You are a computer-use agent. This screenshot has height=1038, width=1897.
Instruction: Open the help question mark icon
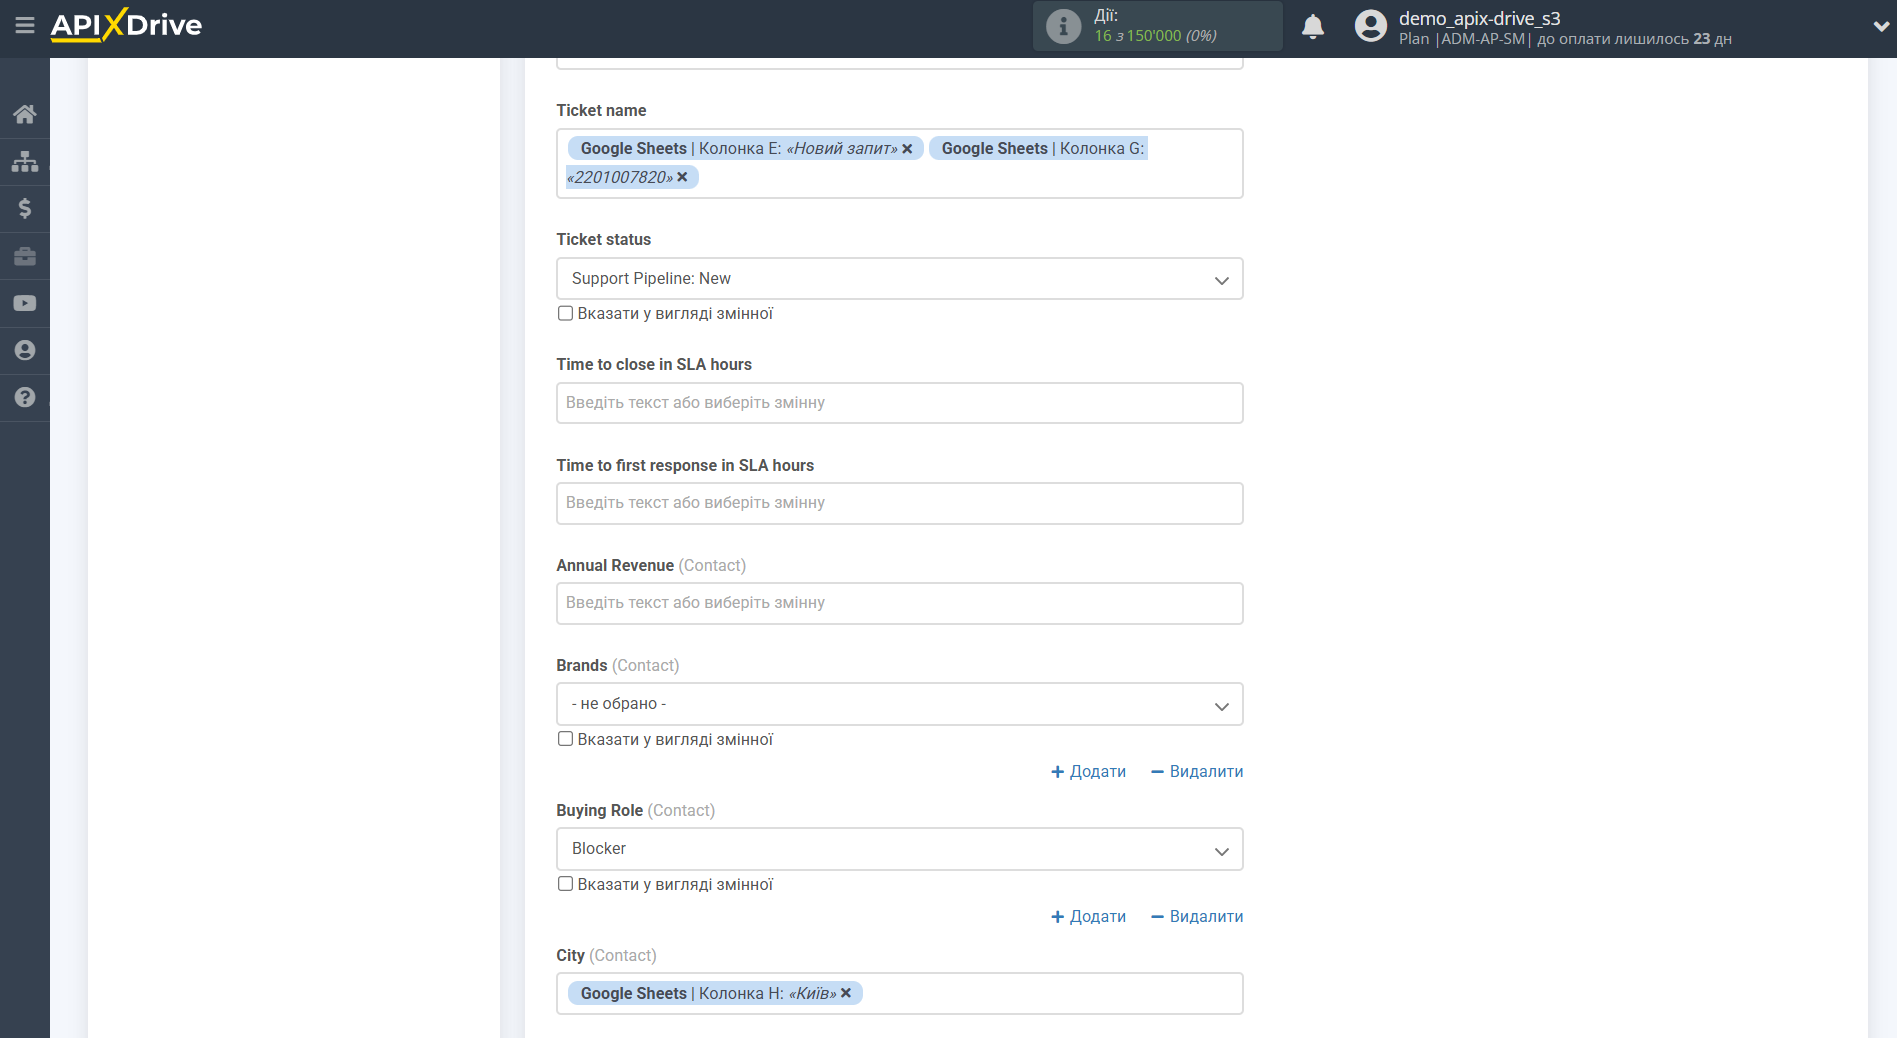tap(25, 397)
